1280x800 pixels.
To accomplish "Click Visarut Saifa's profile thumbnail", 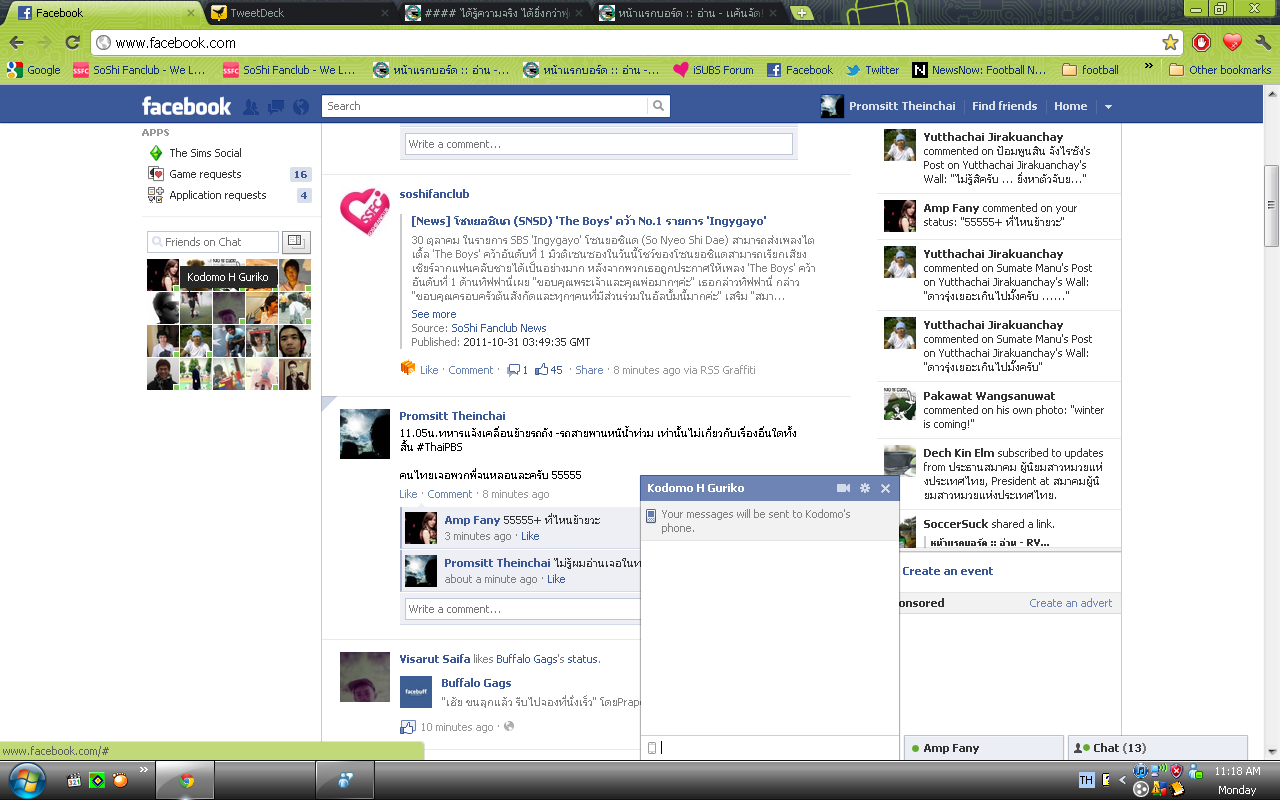I will click(x=365, y=677).
